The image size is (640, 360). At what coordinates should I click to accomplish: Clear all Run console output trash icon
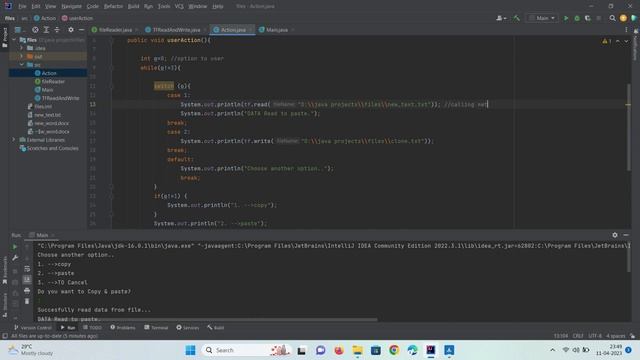27,301
